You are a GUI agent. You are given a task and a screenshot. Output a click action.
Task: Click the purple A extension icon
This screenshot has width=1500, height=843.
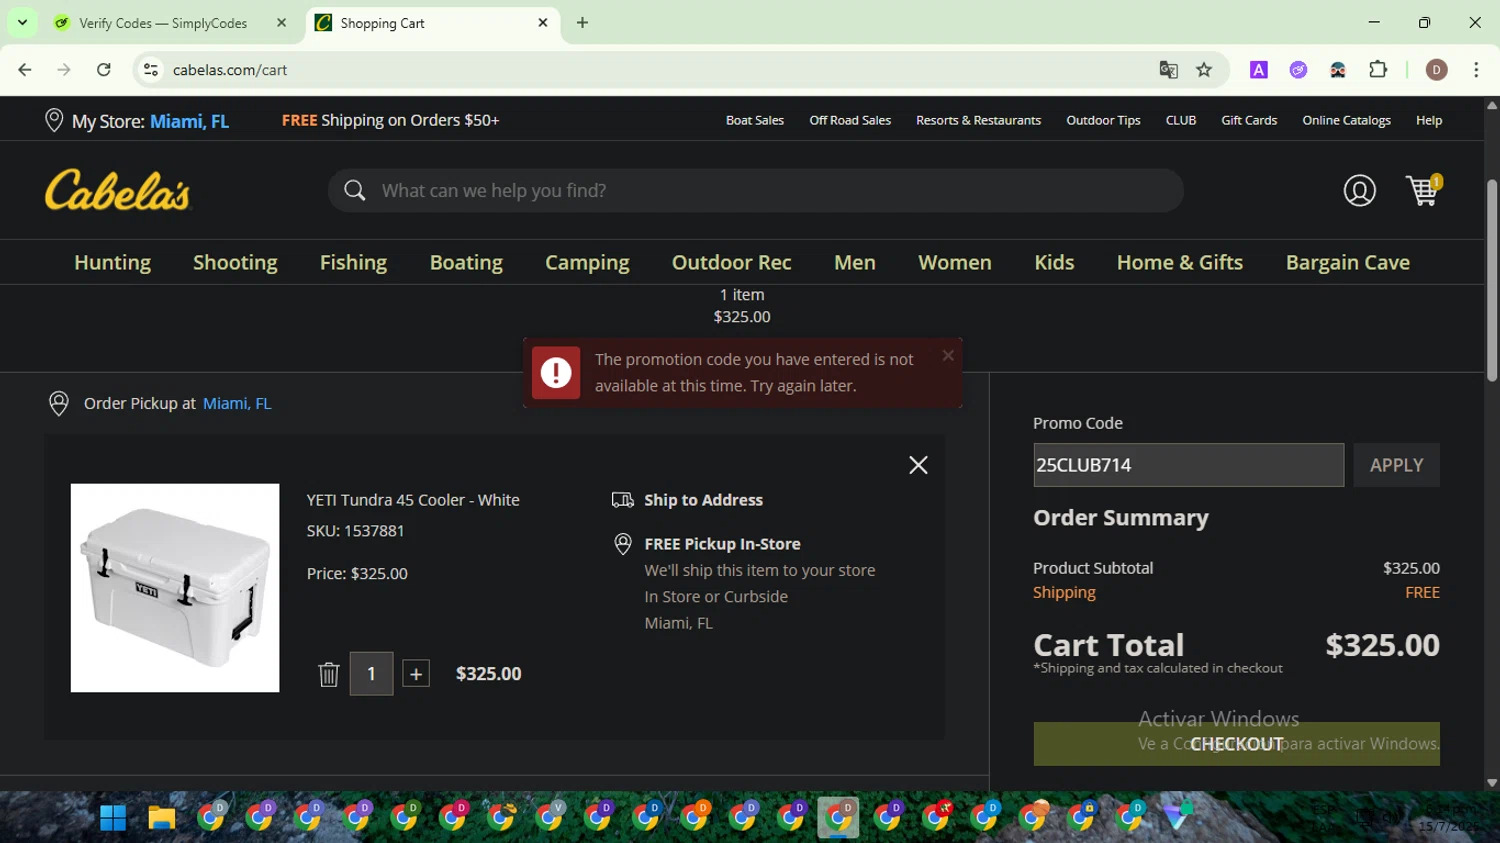[1259, 69]
